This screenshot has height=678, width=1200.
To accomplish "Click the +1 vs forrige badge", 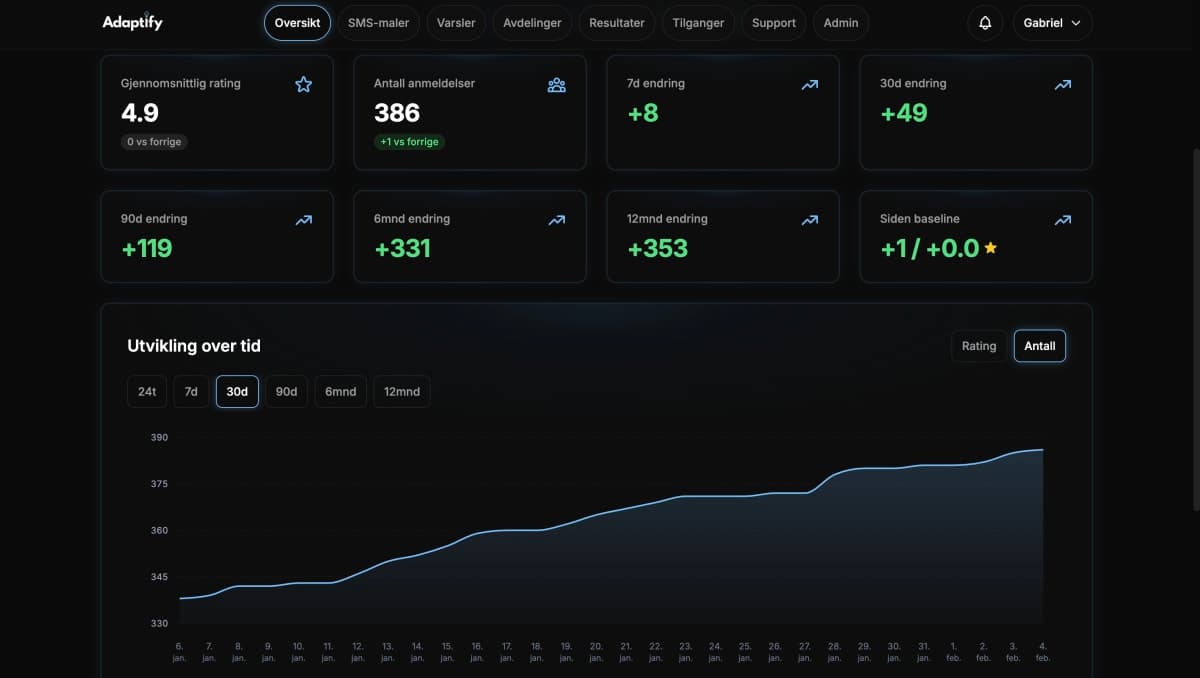I will click(409, 142).
